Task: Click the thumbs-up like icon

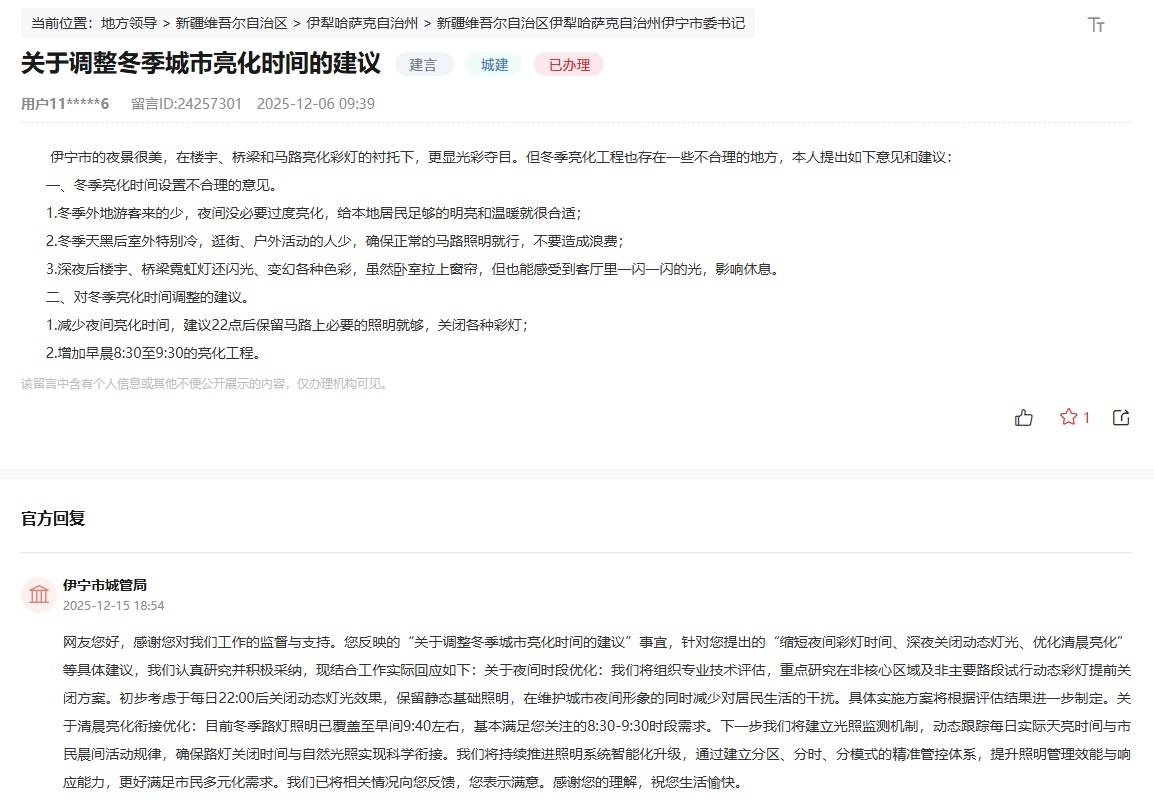Action: point(1024,418)
